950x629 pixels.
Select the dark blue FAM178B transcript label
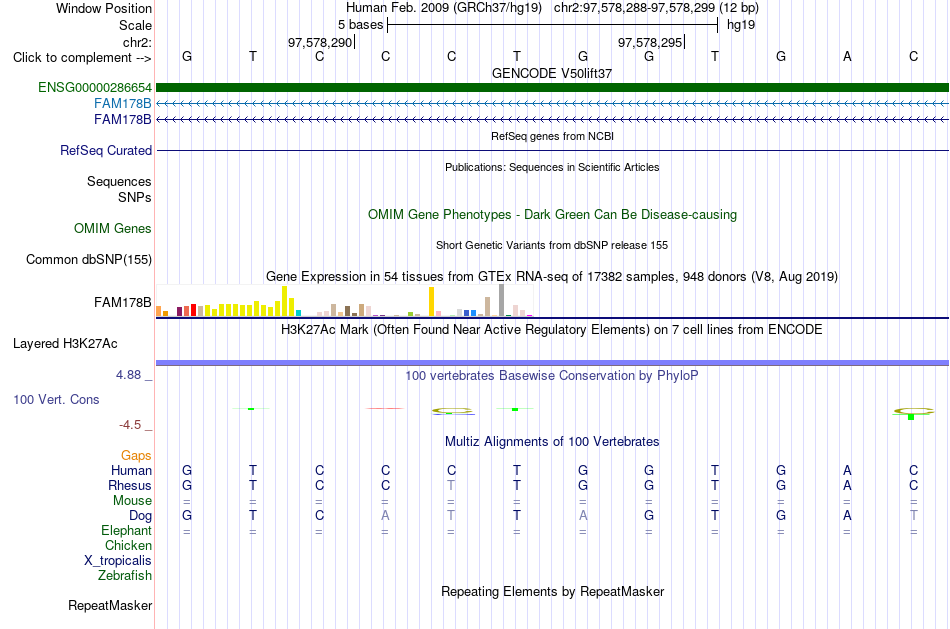(x=122, y=119)
